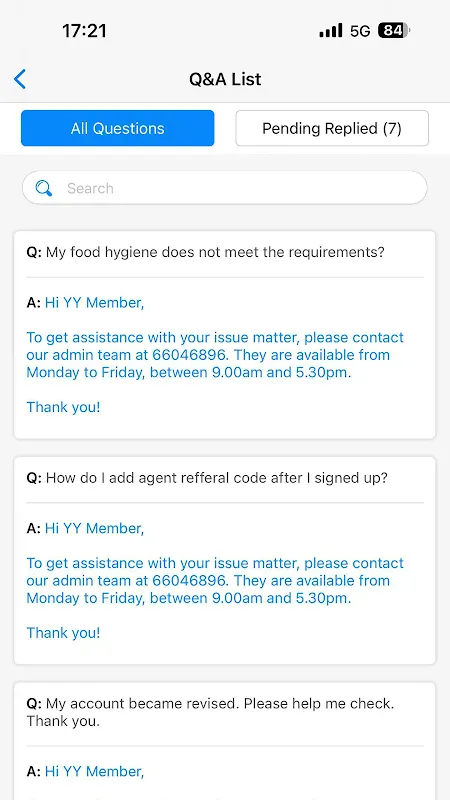Image resolution: width=450 pixels, height=800 pixels.
Task: Tap the 5G network indicator
Action: [x=360, y=31]
